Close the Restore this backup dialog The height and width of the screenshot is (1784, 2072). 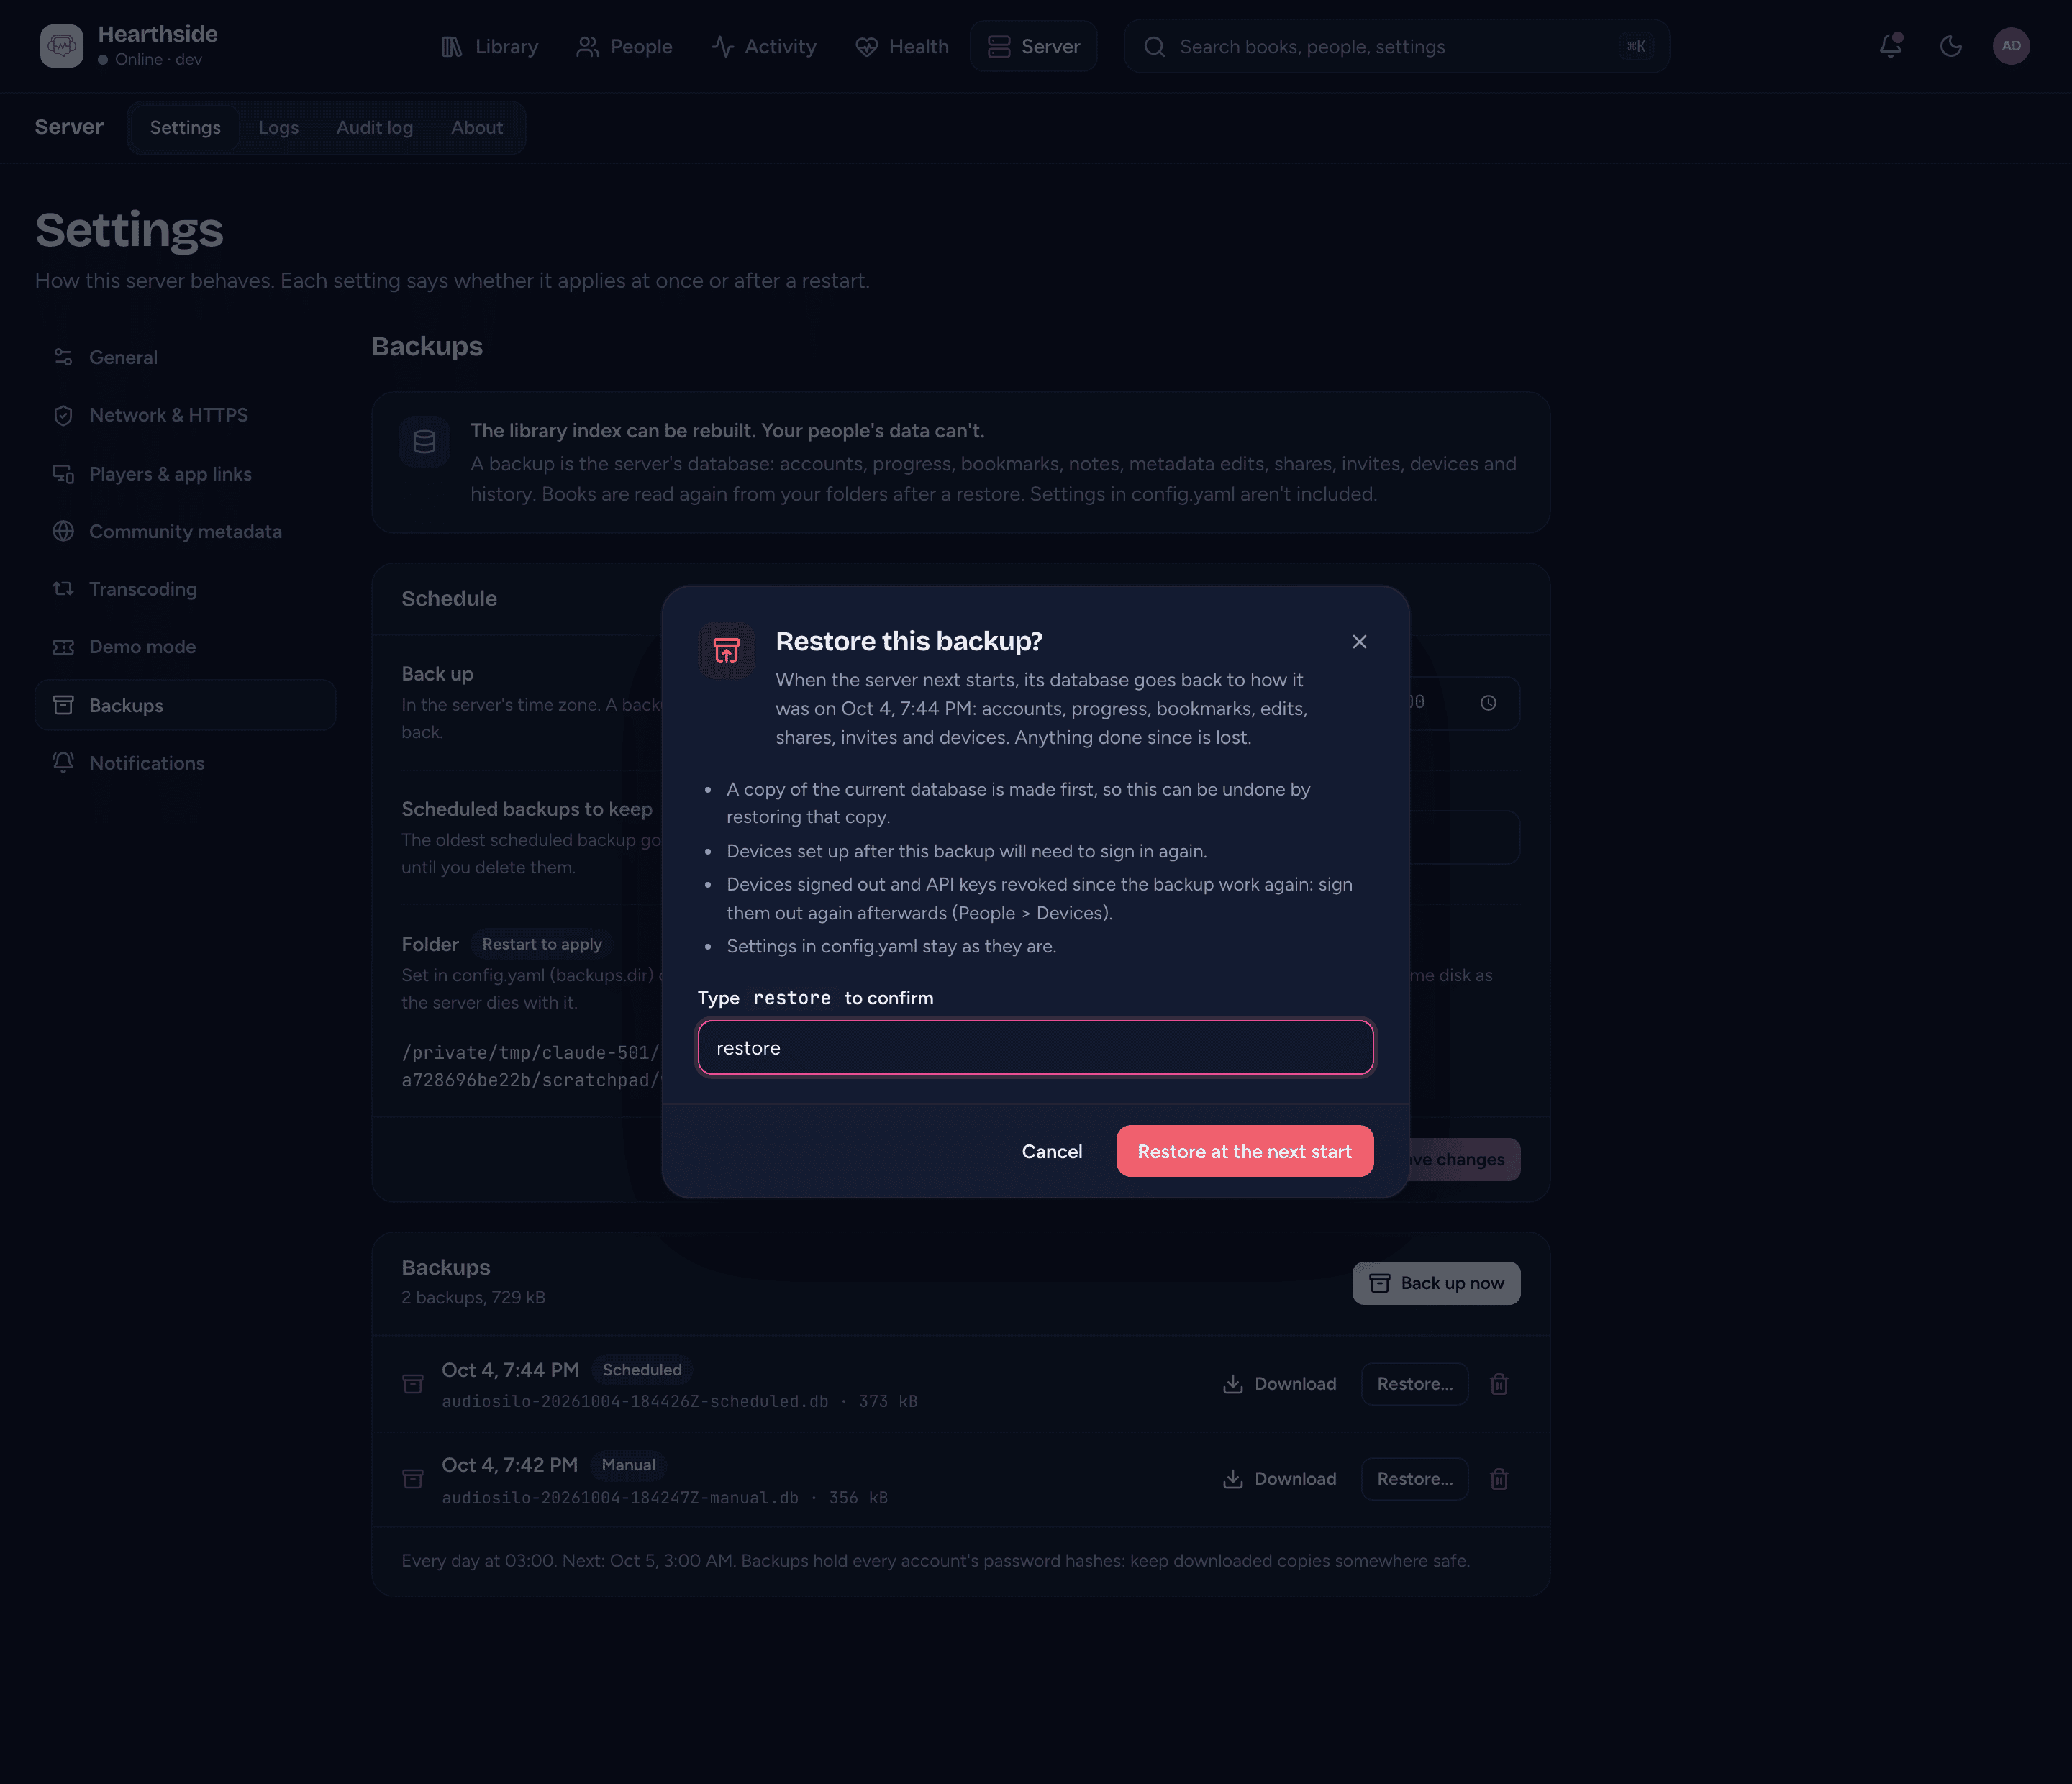tap(1359, 642)
